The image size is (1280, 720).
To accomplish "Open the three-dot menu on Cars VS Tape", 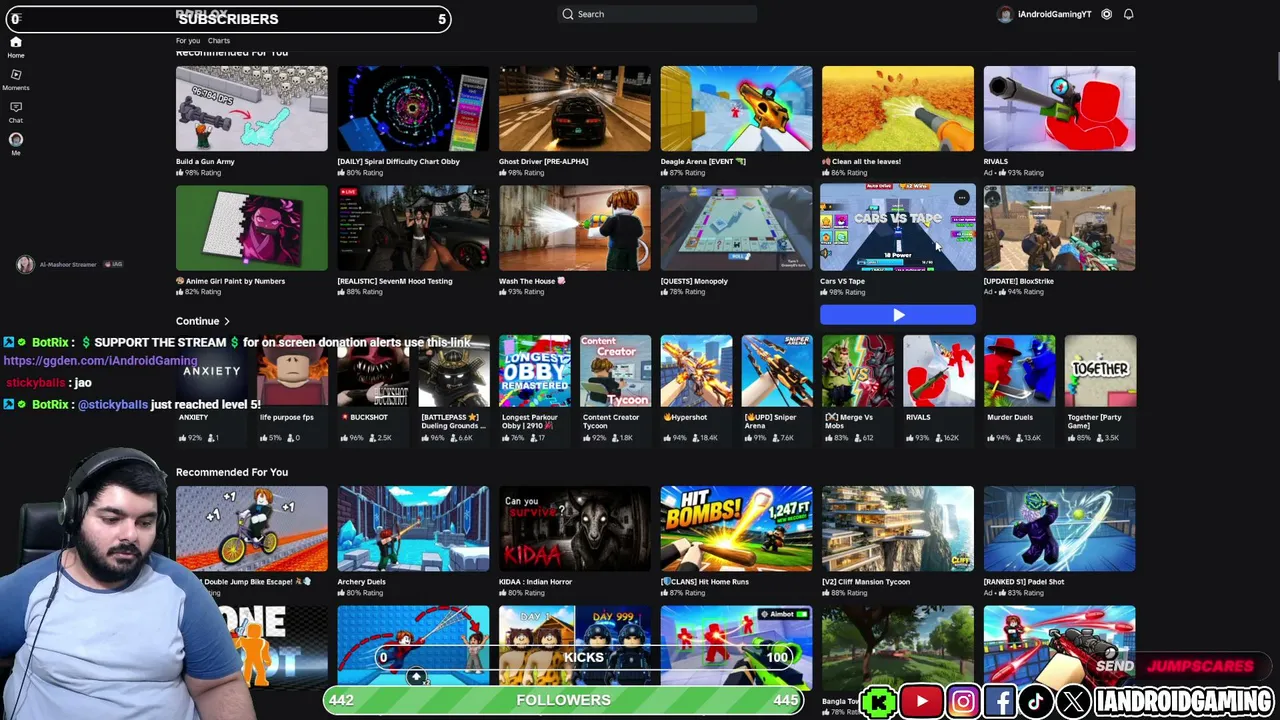I will tap(962, 197).
